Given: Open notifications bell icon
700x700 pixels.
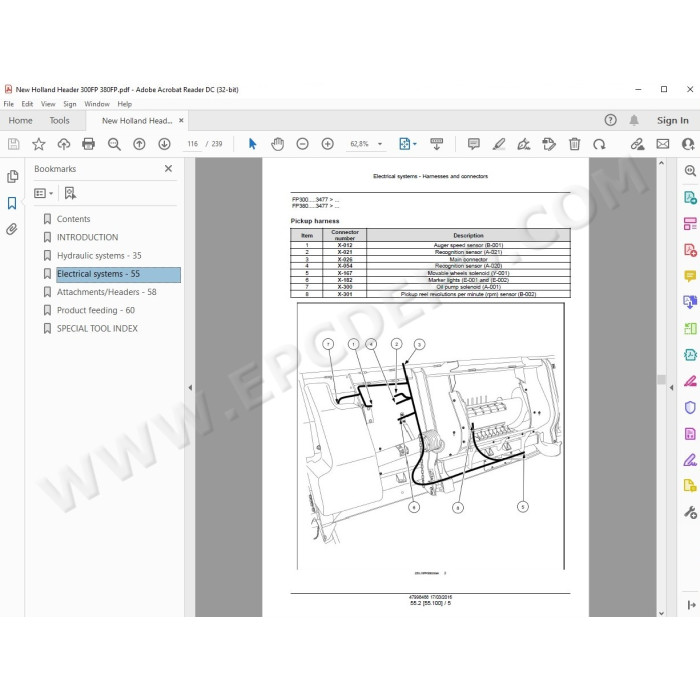Looking at the screenshot, I should point(634,120).
